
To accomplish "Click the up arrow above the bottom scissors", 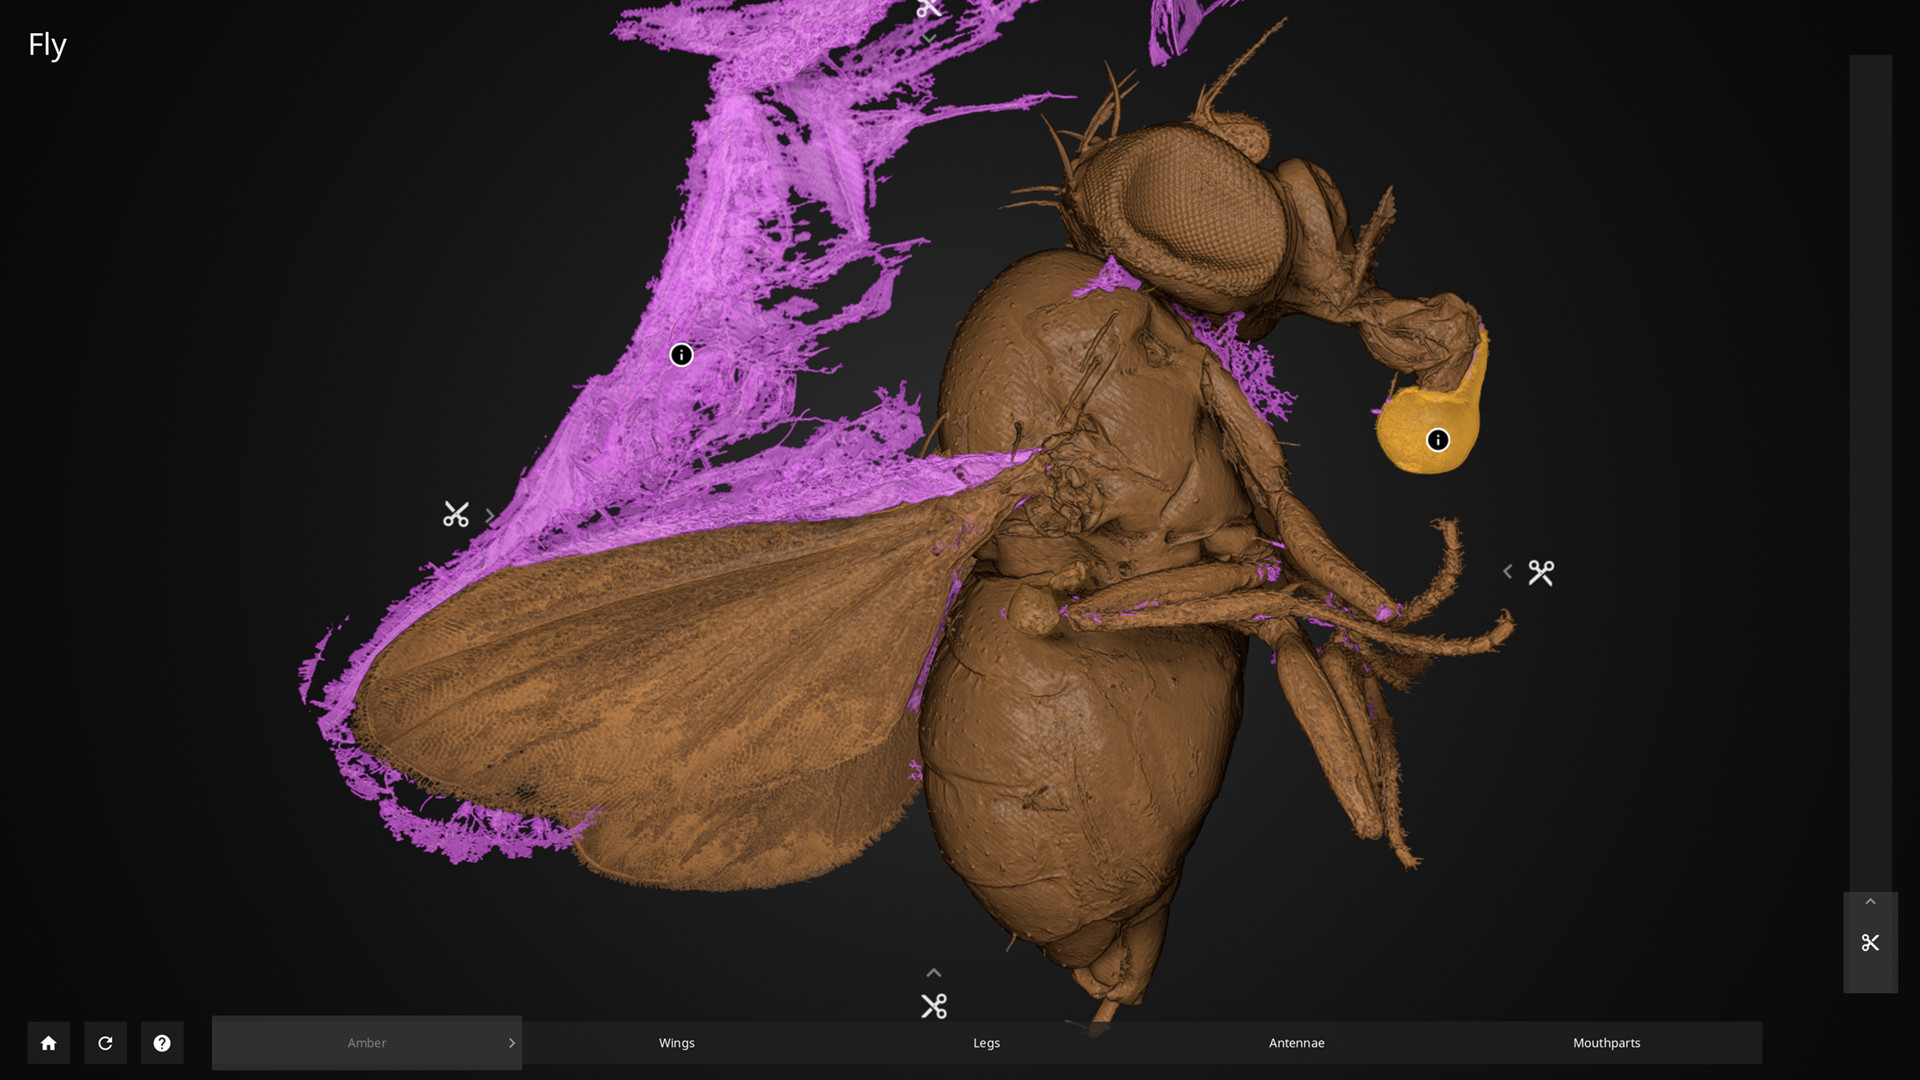I will [x=933, y=972].
